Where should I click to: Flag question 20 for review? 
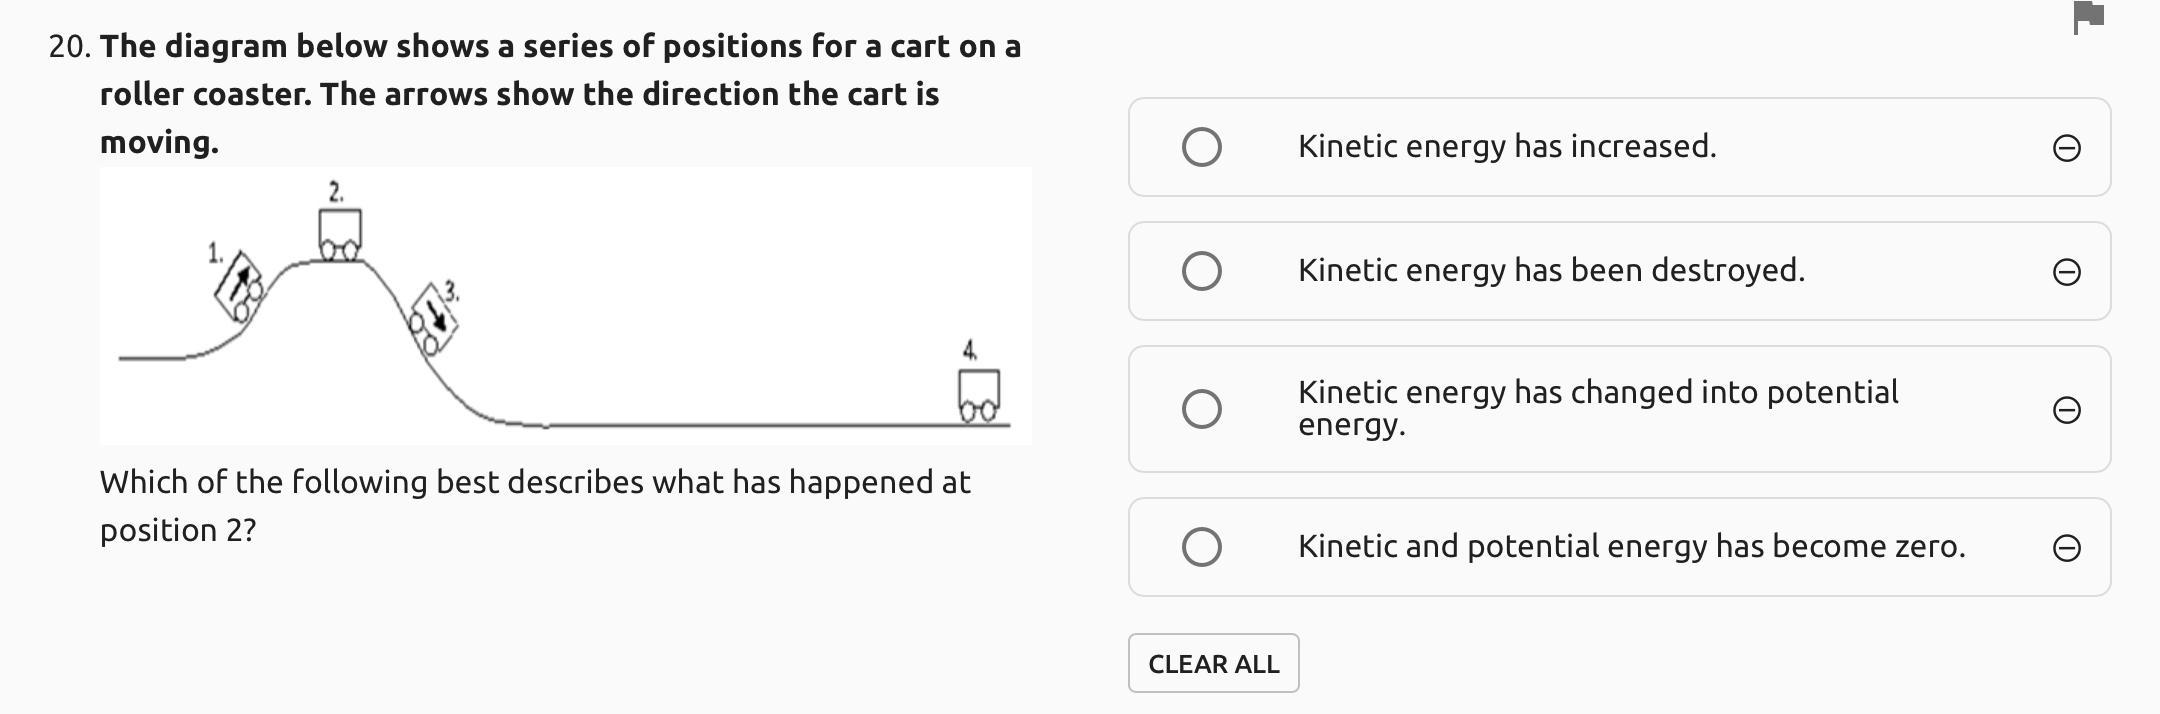click(2088, 18)
